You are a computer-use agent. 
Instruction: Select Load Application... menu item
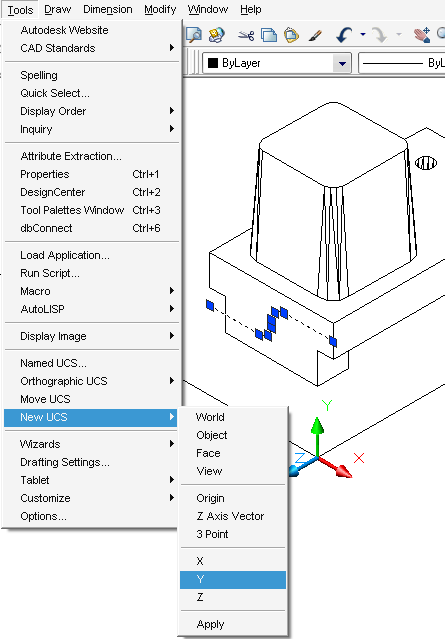click(91, 255)
